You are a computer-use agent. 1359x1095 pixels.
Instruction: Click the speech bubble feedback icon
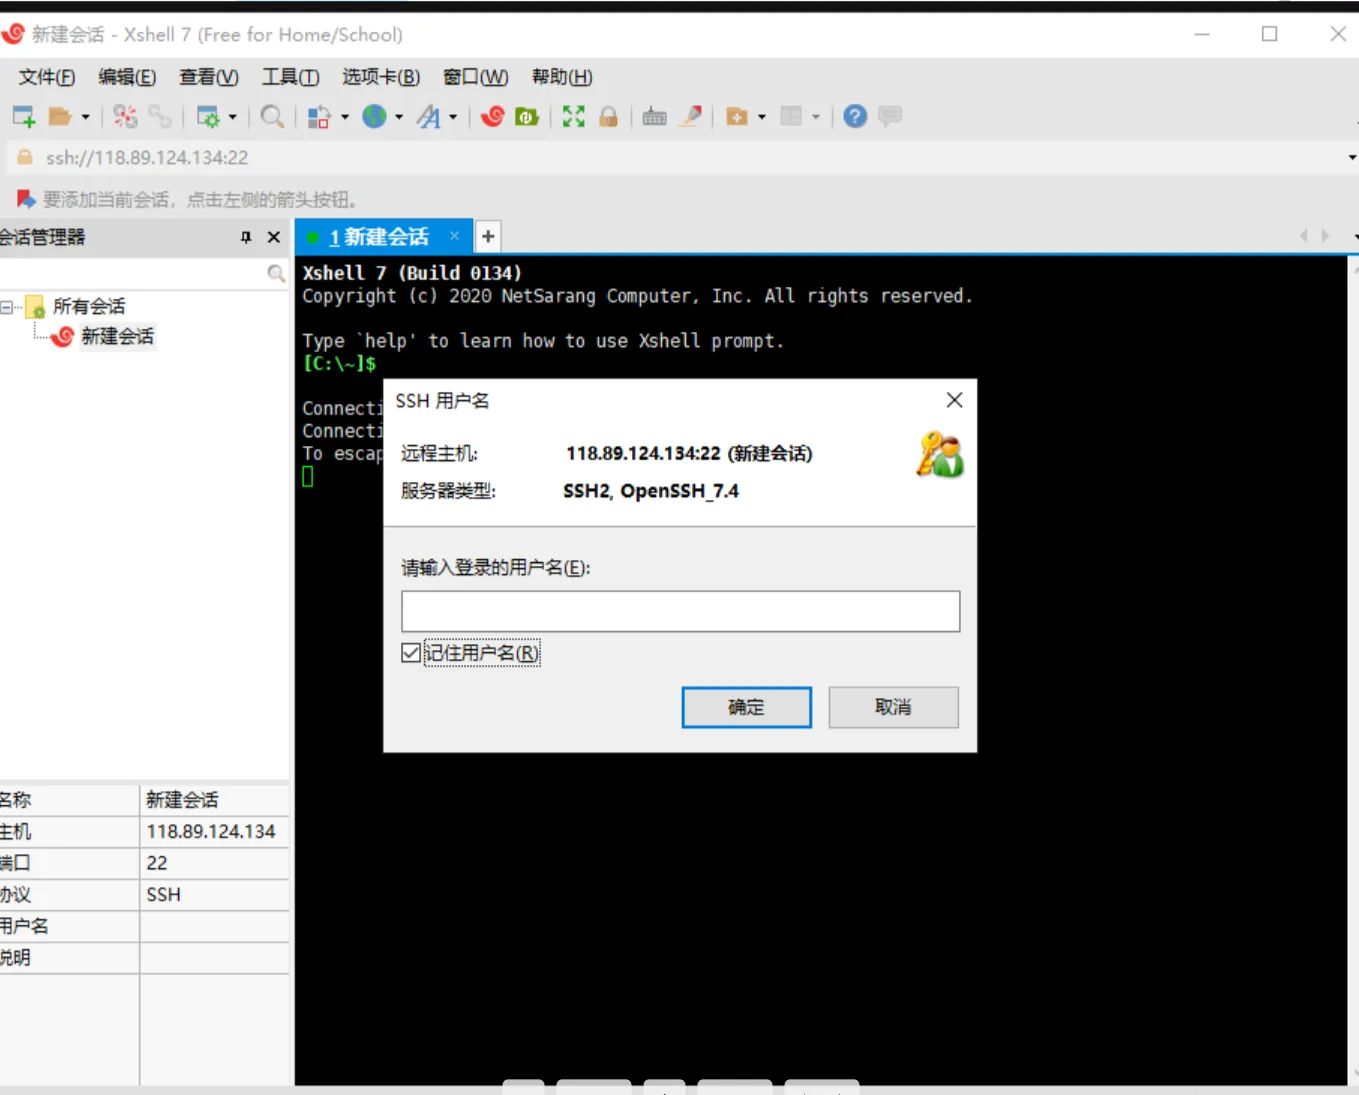(890, 117)
